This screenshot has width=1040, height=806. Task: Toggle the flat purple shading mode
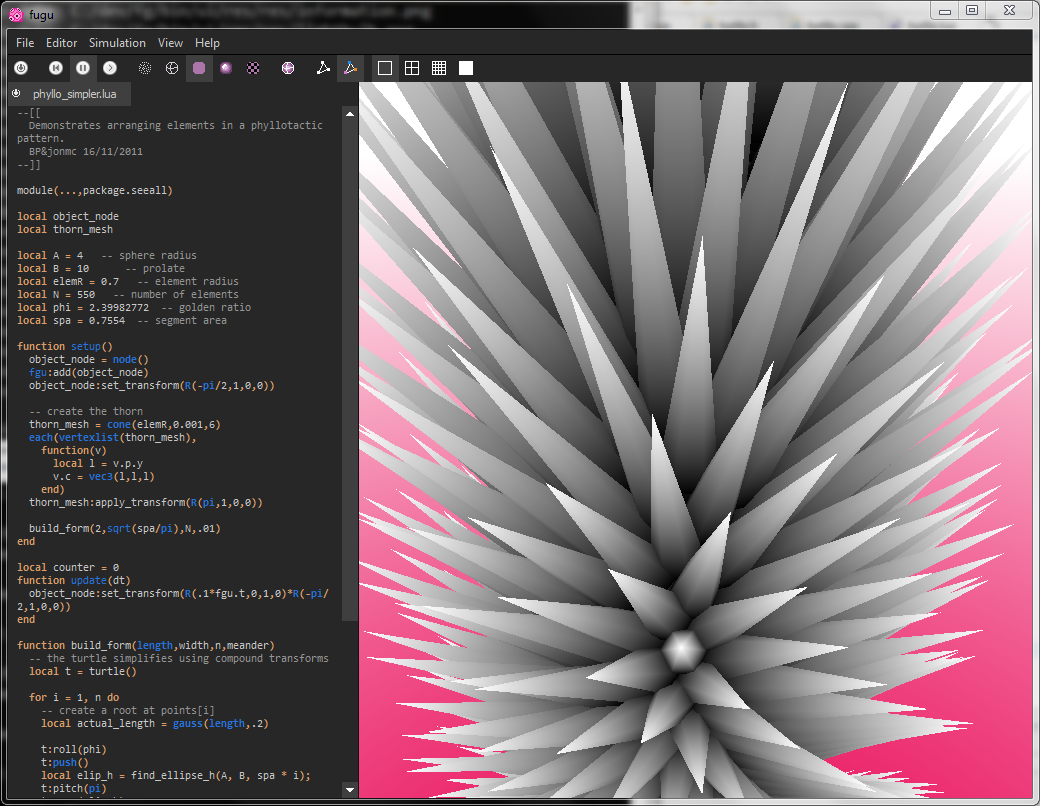pos(199,68)
